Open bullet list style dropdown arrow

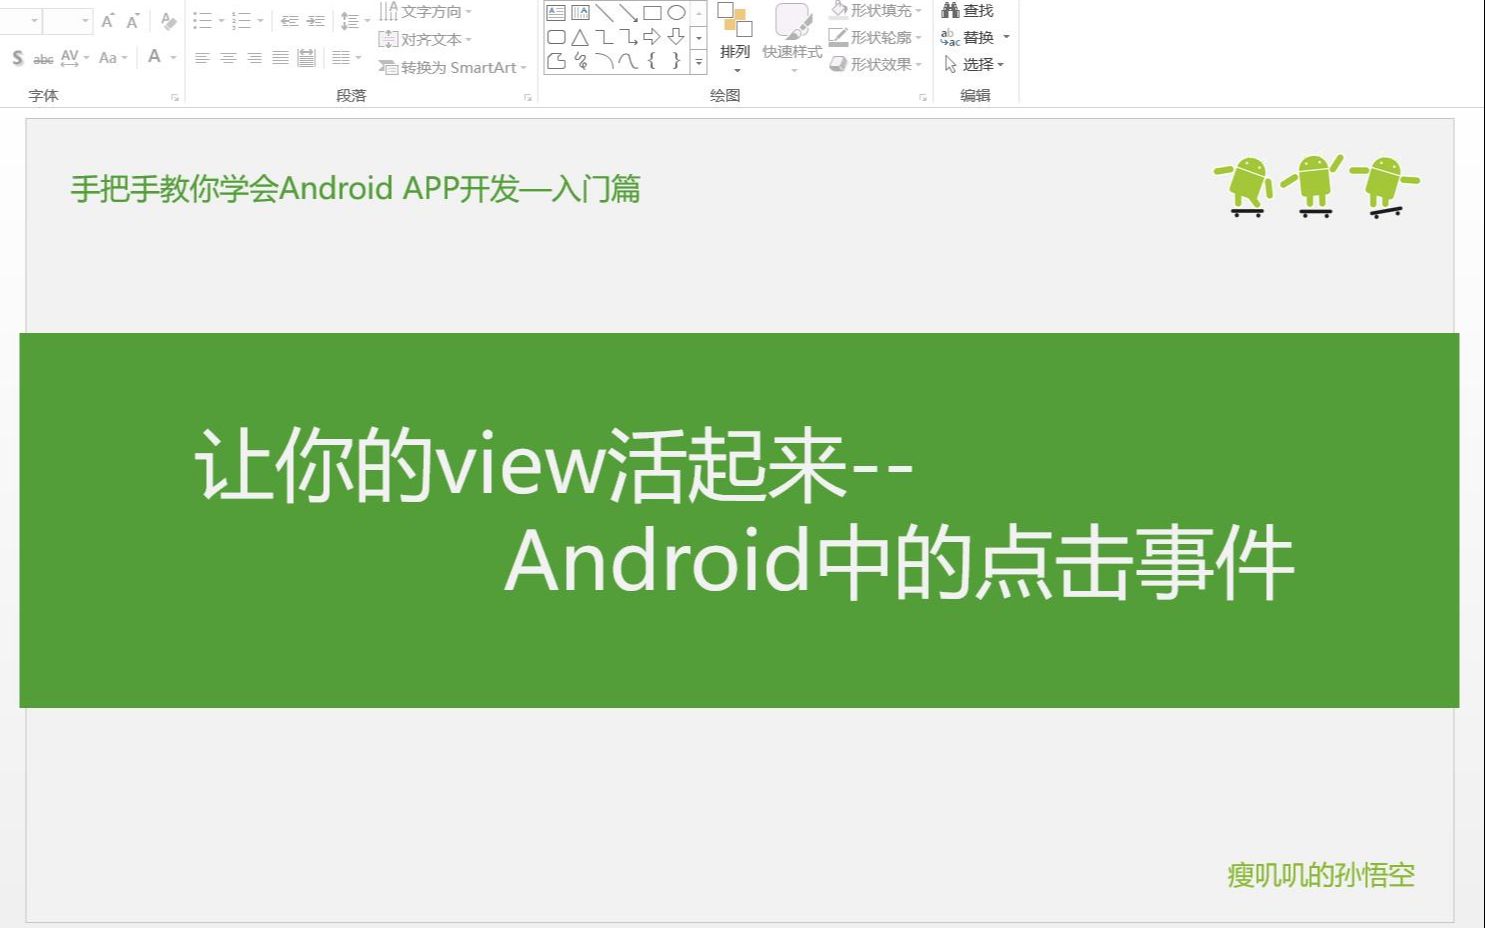pos(221,21)
